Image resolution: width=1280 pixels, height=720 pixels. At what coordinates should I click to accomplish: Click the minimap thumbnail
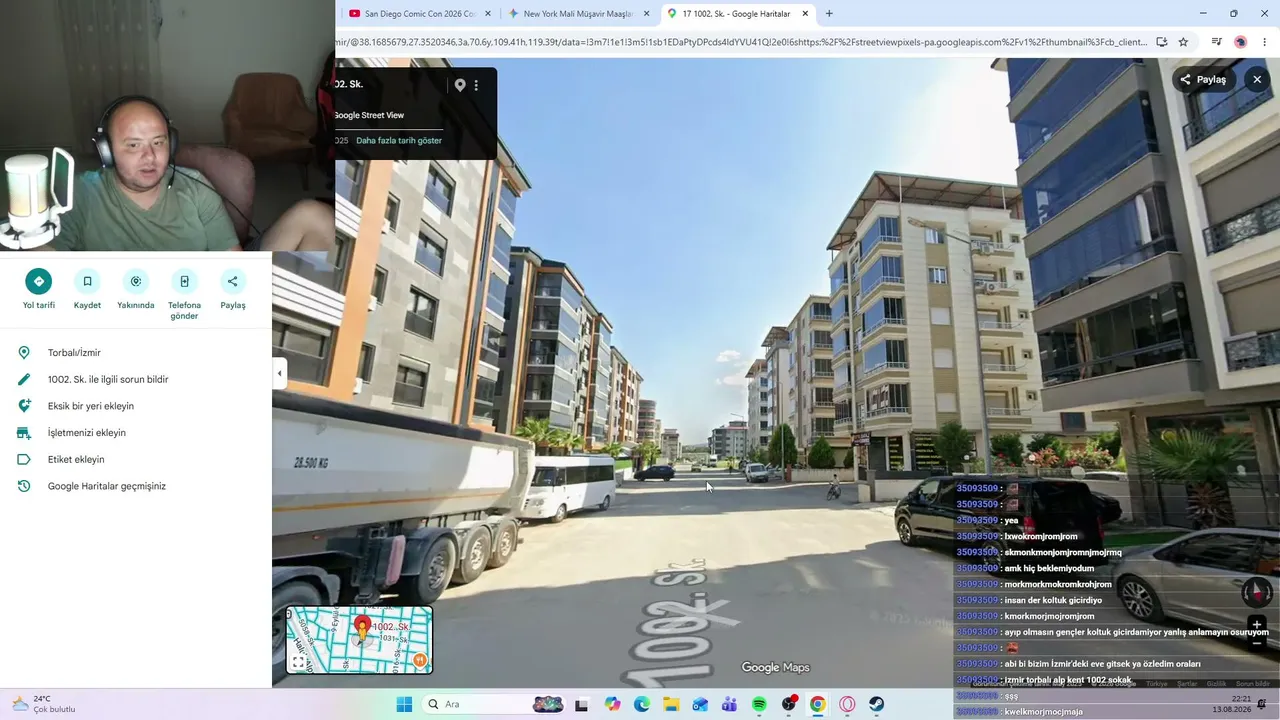click(359, 640)
